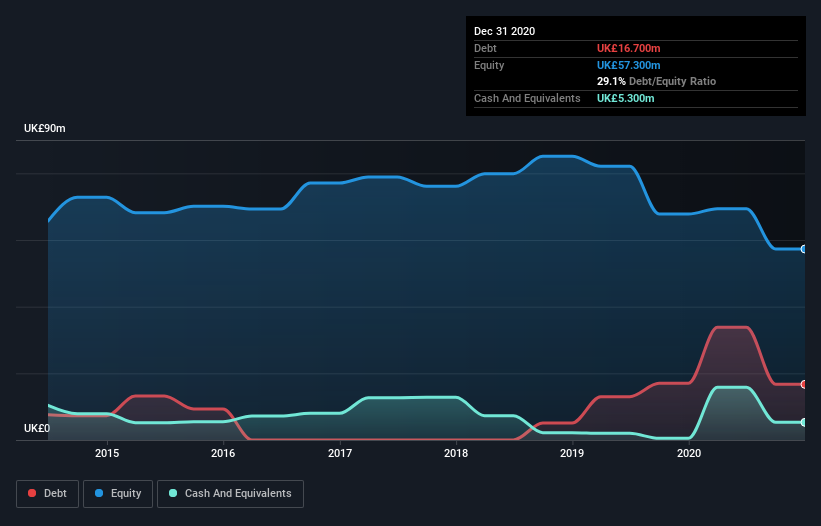Image resolution: width=821 pixels, height=526 pixels.
Task: Click the Debt line peak in 2020
Action: click(x=731, y=327)
